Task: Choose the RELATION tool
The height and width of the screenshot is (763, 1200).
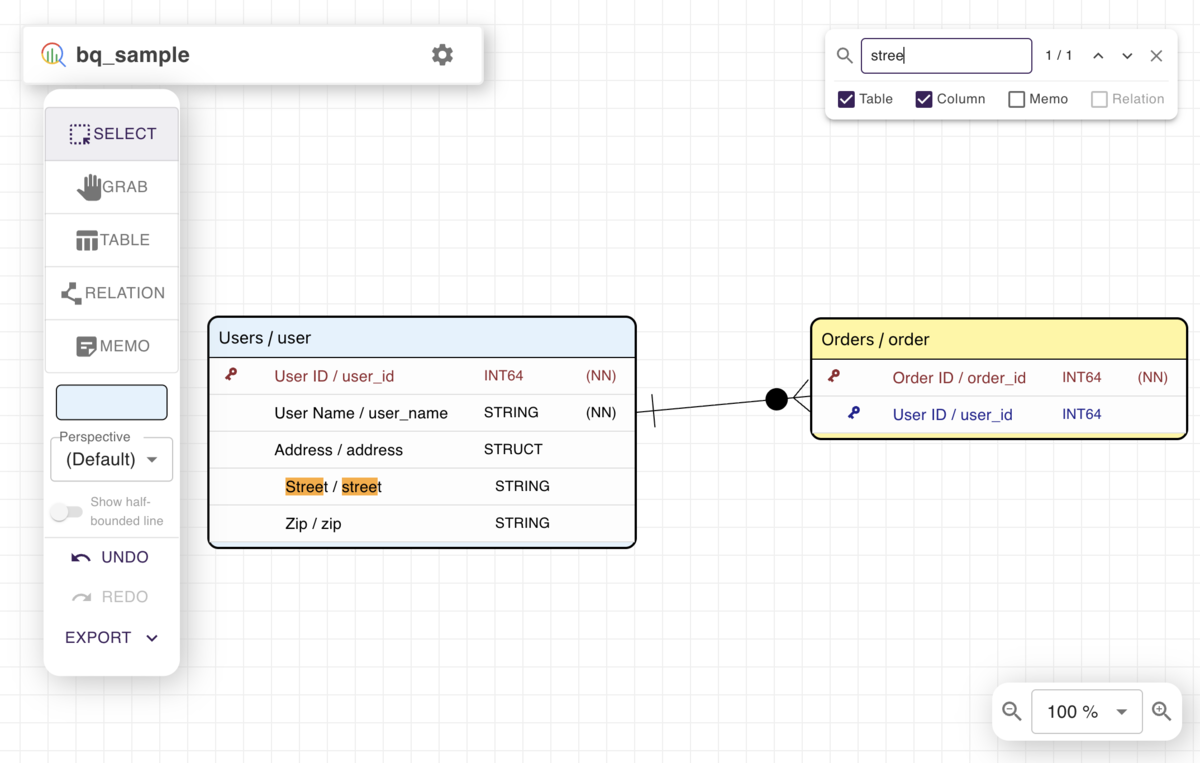Action: (x=112, y=293)
